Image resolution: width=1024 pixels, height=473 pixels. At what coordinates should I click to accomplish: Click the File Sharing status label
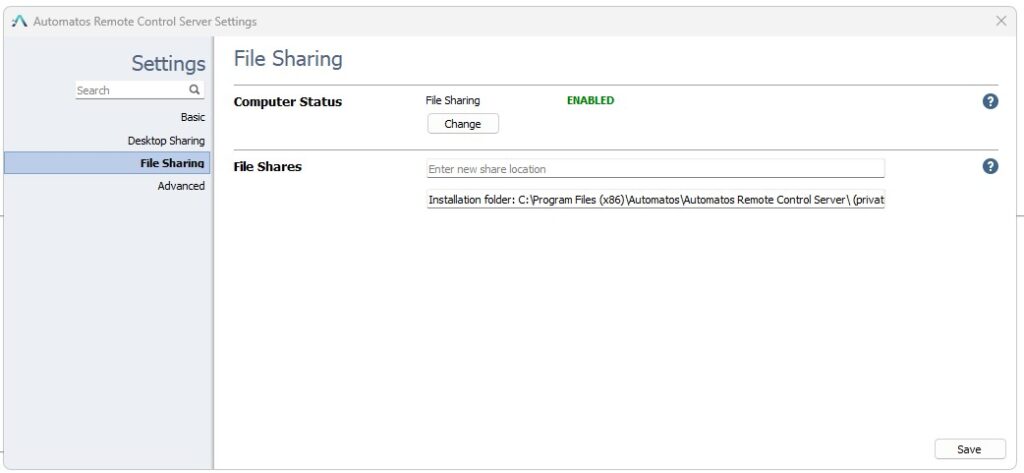pos(453,101)
